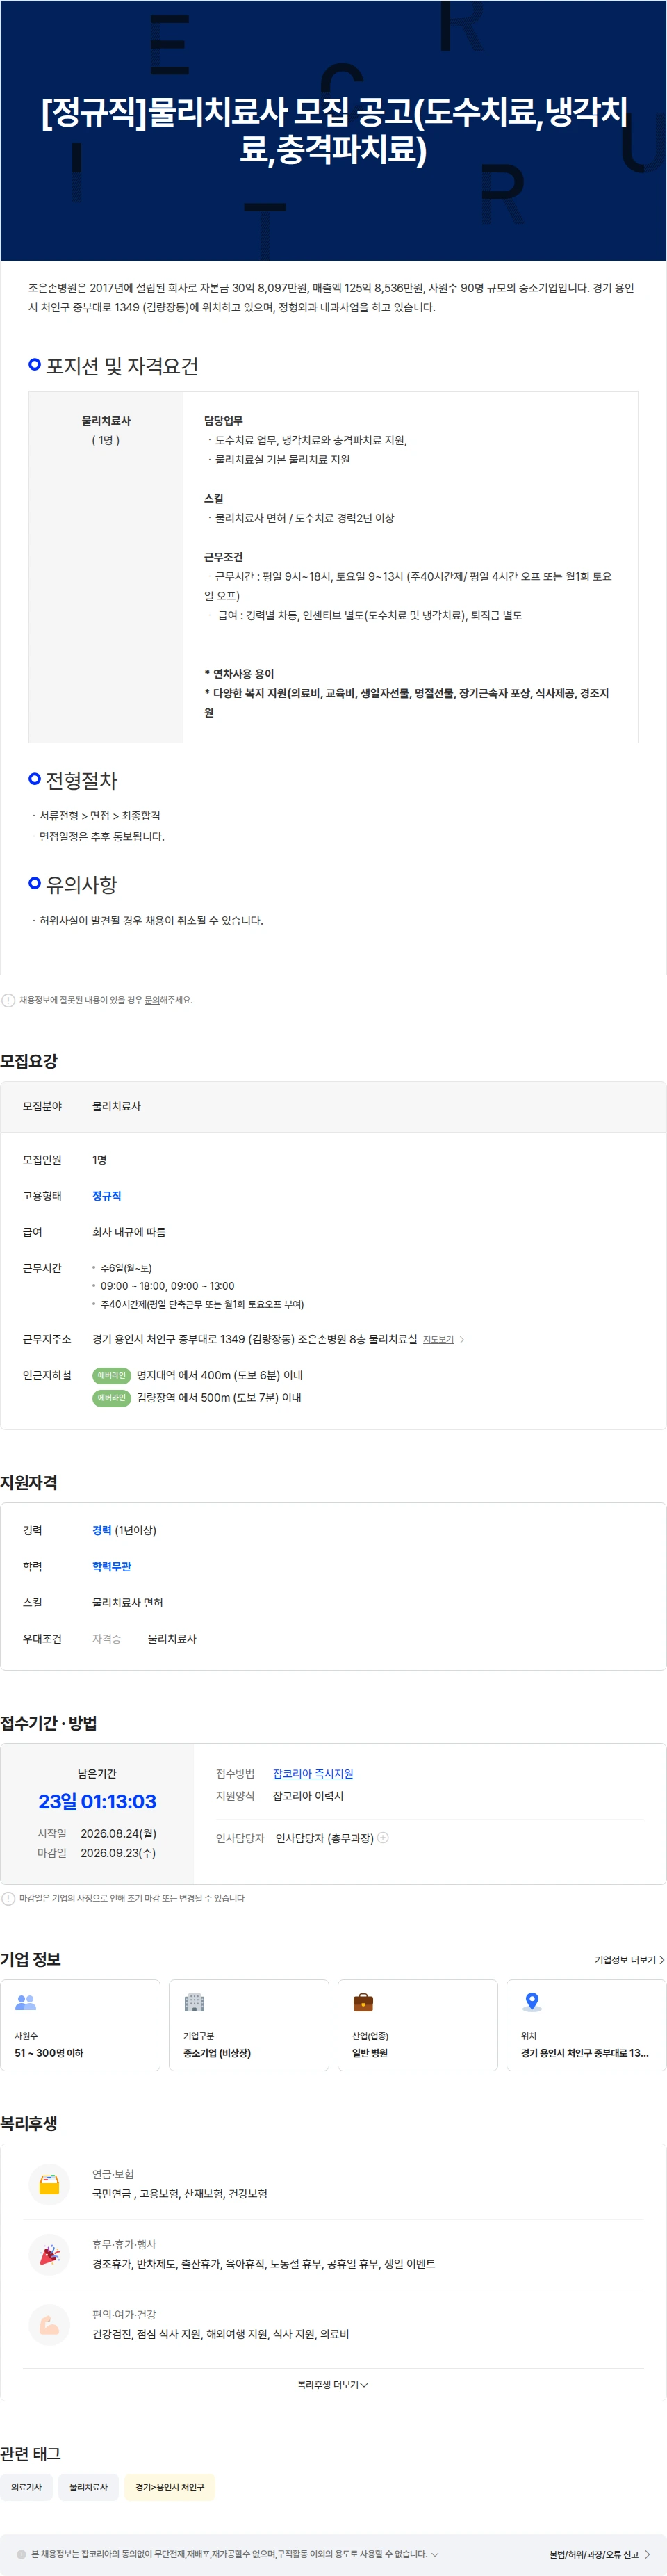Click the 위치 map pin icon
Viewport: 667px width, 2576px height.
[532, 2003]
